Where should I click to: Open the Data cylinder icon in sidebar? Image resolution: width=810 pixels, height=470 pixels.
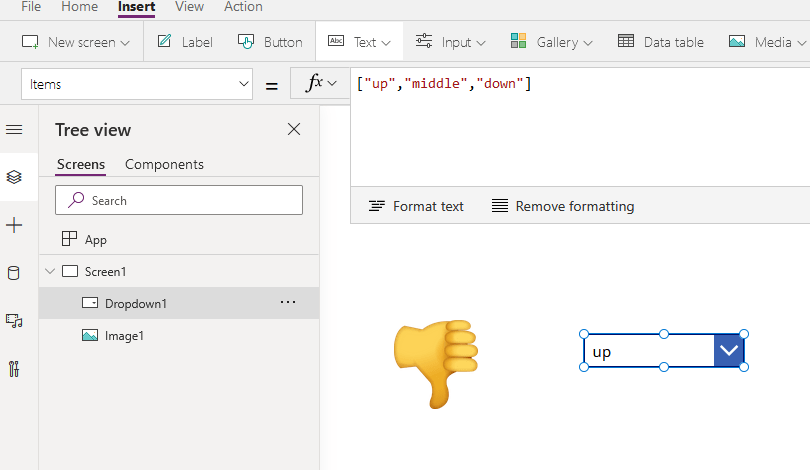tap(14, 273)
